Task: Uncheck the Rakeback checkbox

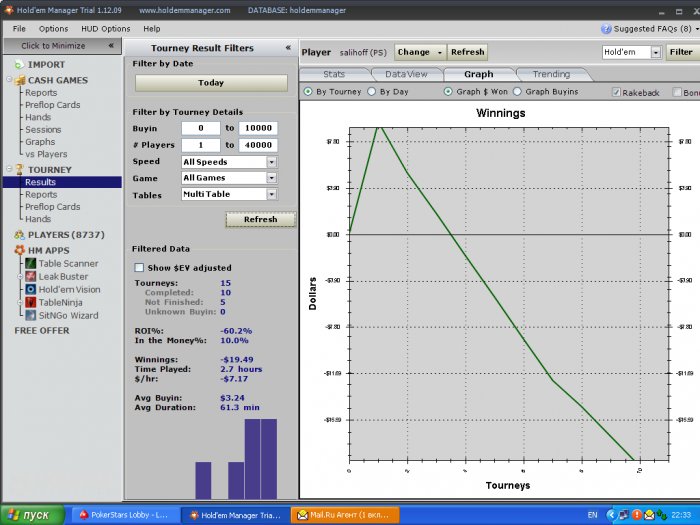Action: (617, 92)
